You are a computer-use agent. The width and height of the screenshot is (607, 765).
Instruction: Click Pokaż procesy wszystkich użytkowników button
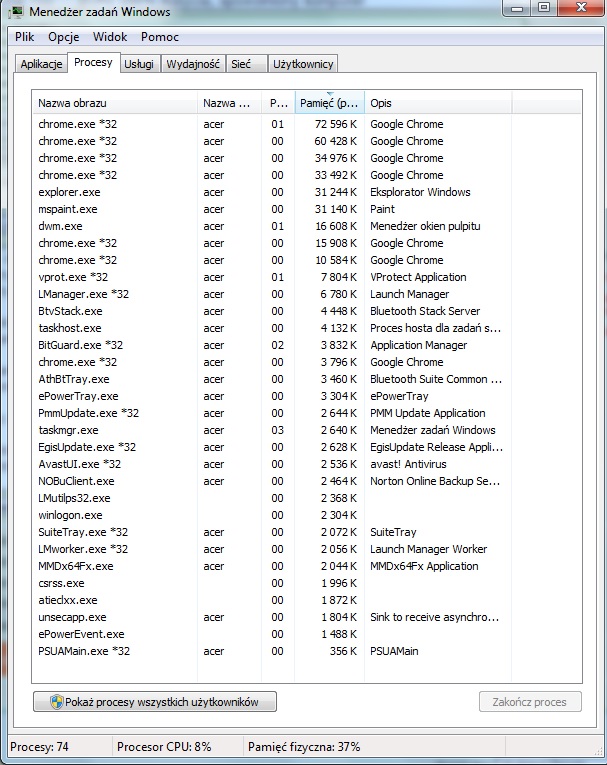click(155, 702)
